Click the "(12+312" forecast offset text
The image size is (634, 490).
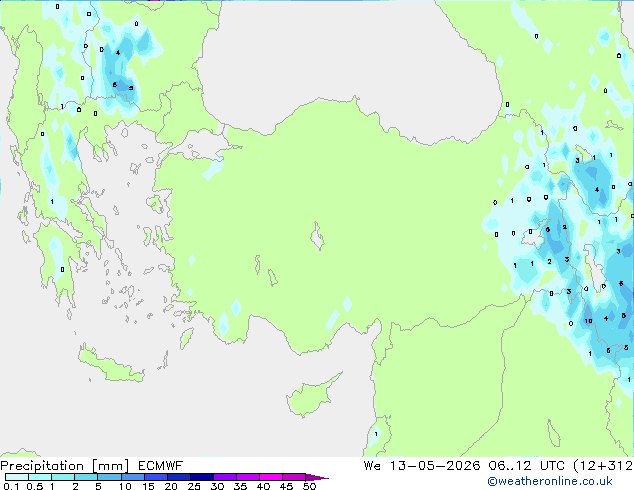click(x=603, y=465)
